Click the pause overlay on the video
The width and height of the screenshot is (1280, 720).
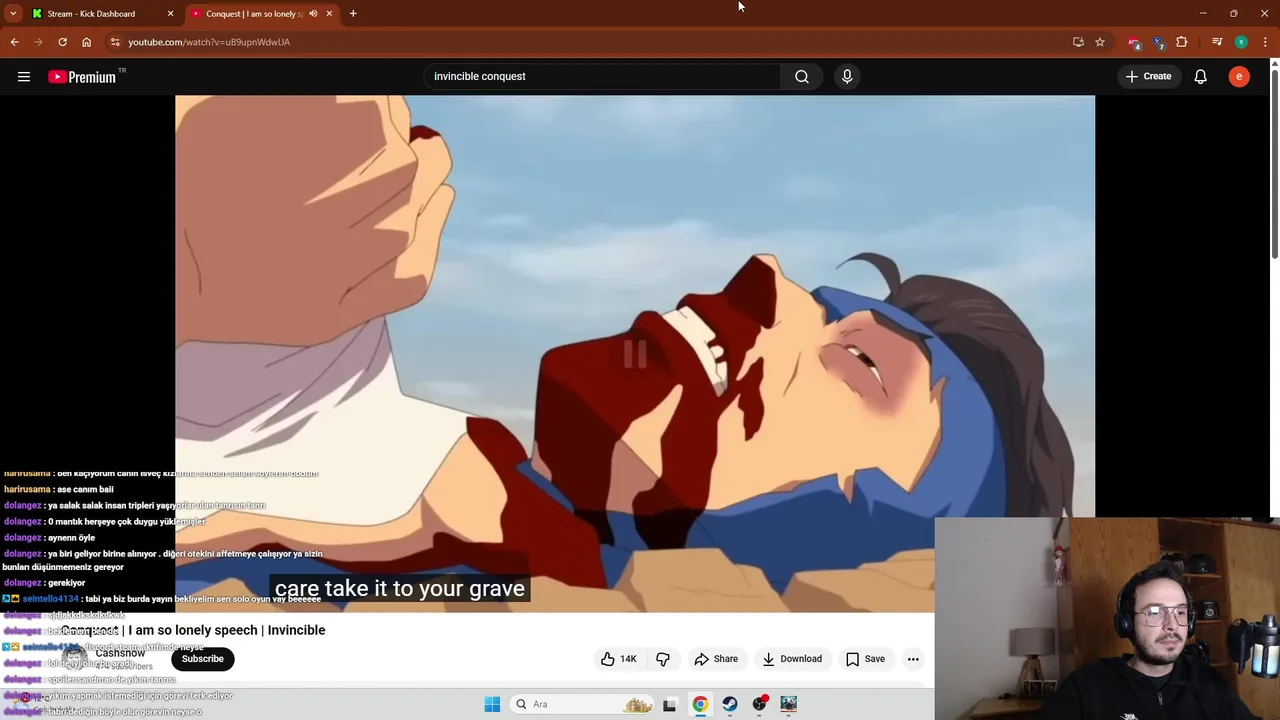pos(635,354)
